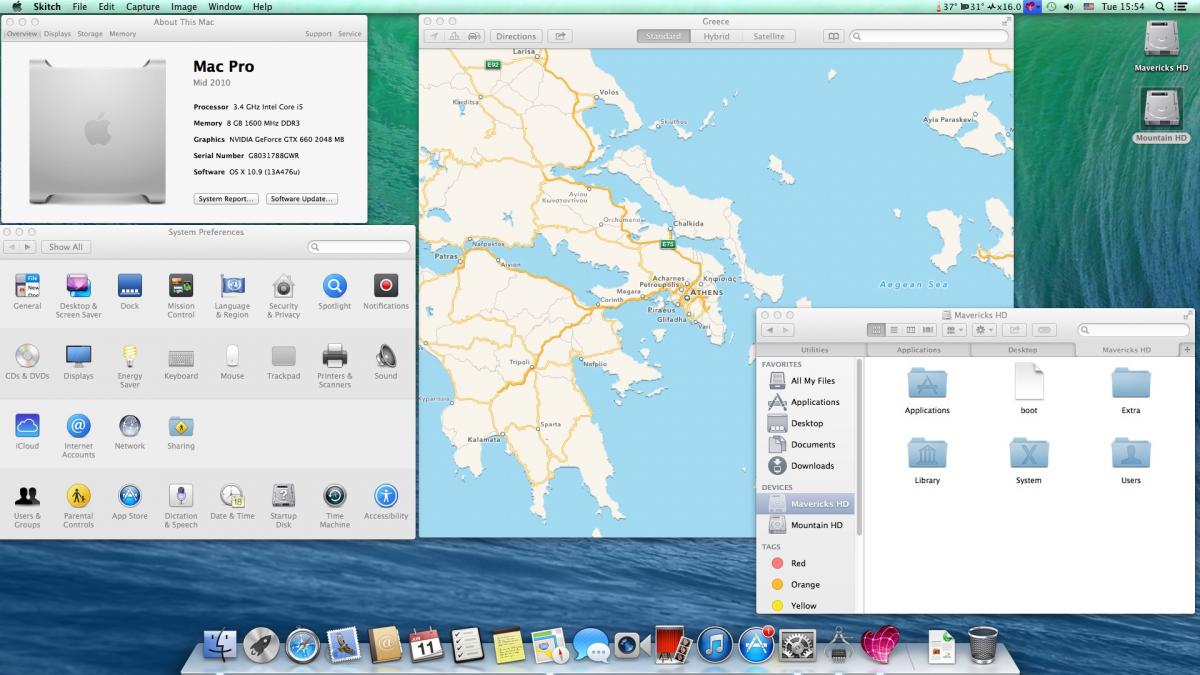
Task: Click Show All in System Preferences
Action: click(66, 247)
